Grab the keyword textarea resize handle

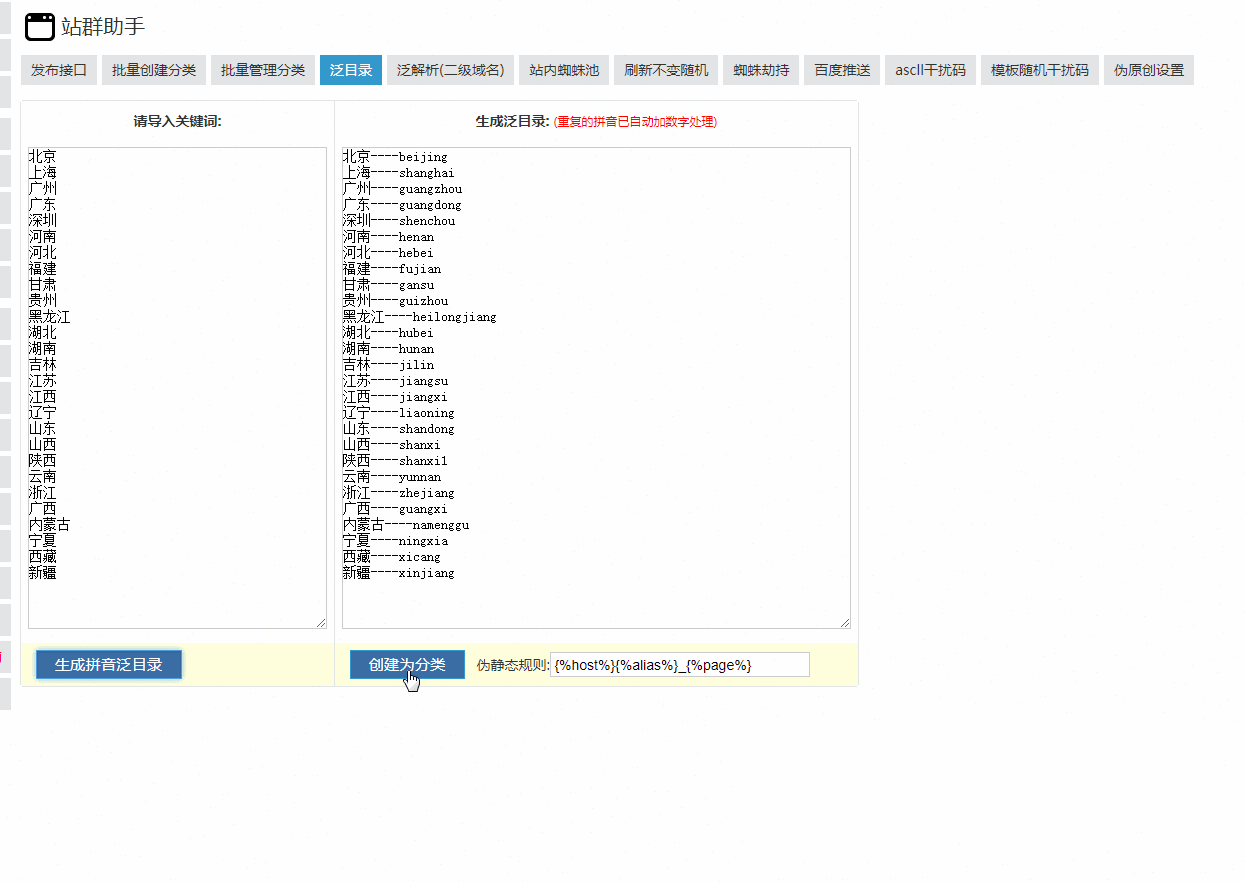(x=322, y=623)
